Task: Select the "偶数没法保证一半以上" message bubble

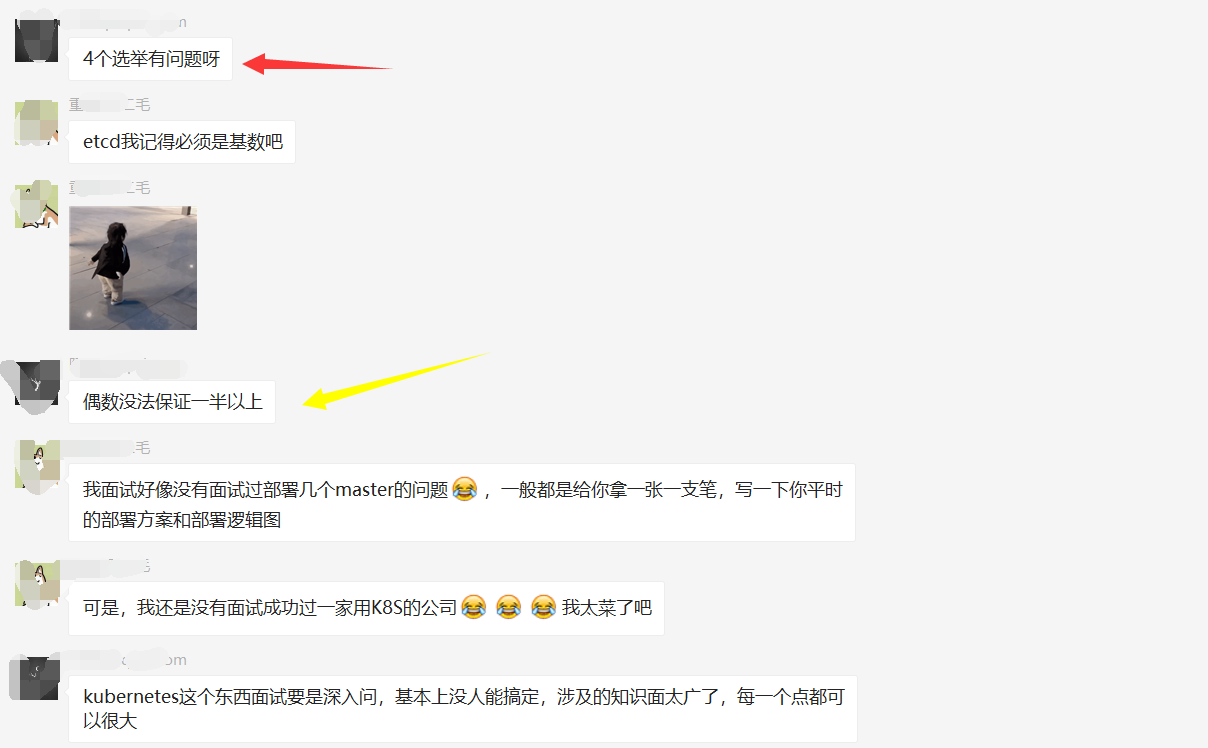Action: [x=172, y=402]
